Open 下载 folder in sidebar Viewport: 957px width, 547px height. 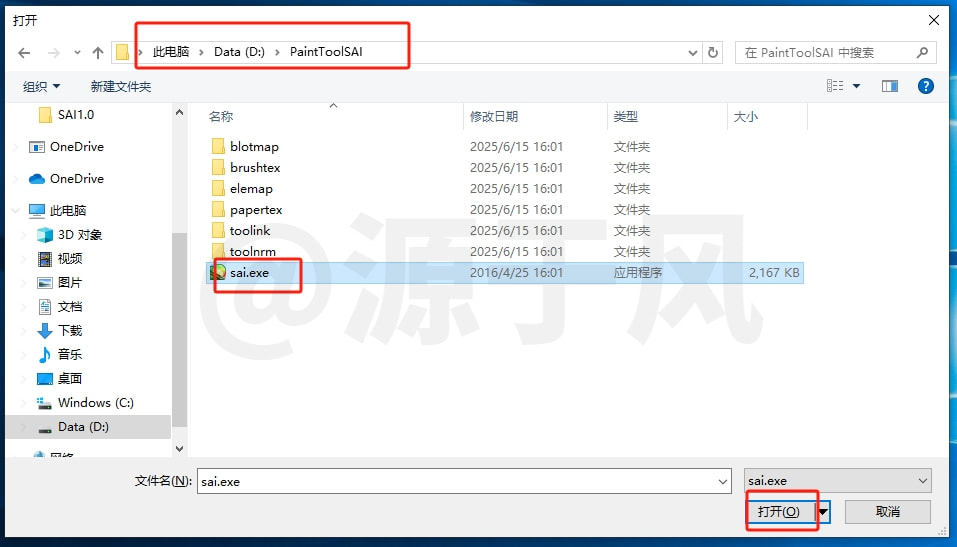tap(70, 330)
